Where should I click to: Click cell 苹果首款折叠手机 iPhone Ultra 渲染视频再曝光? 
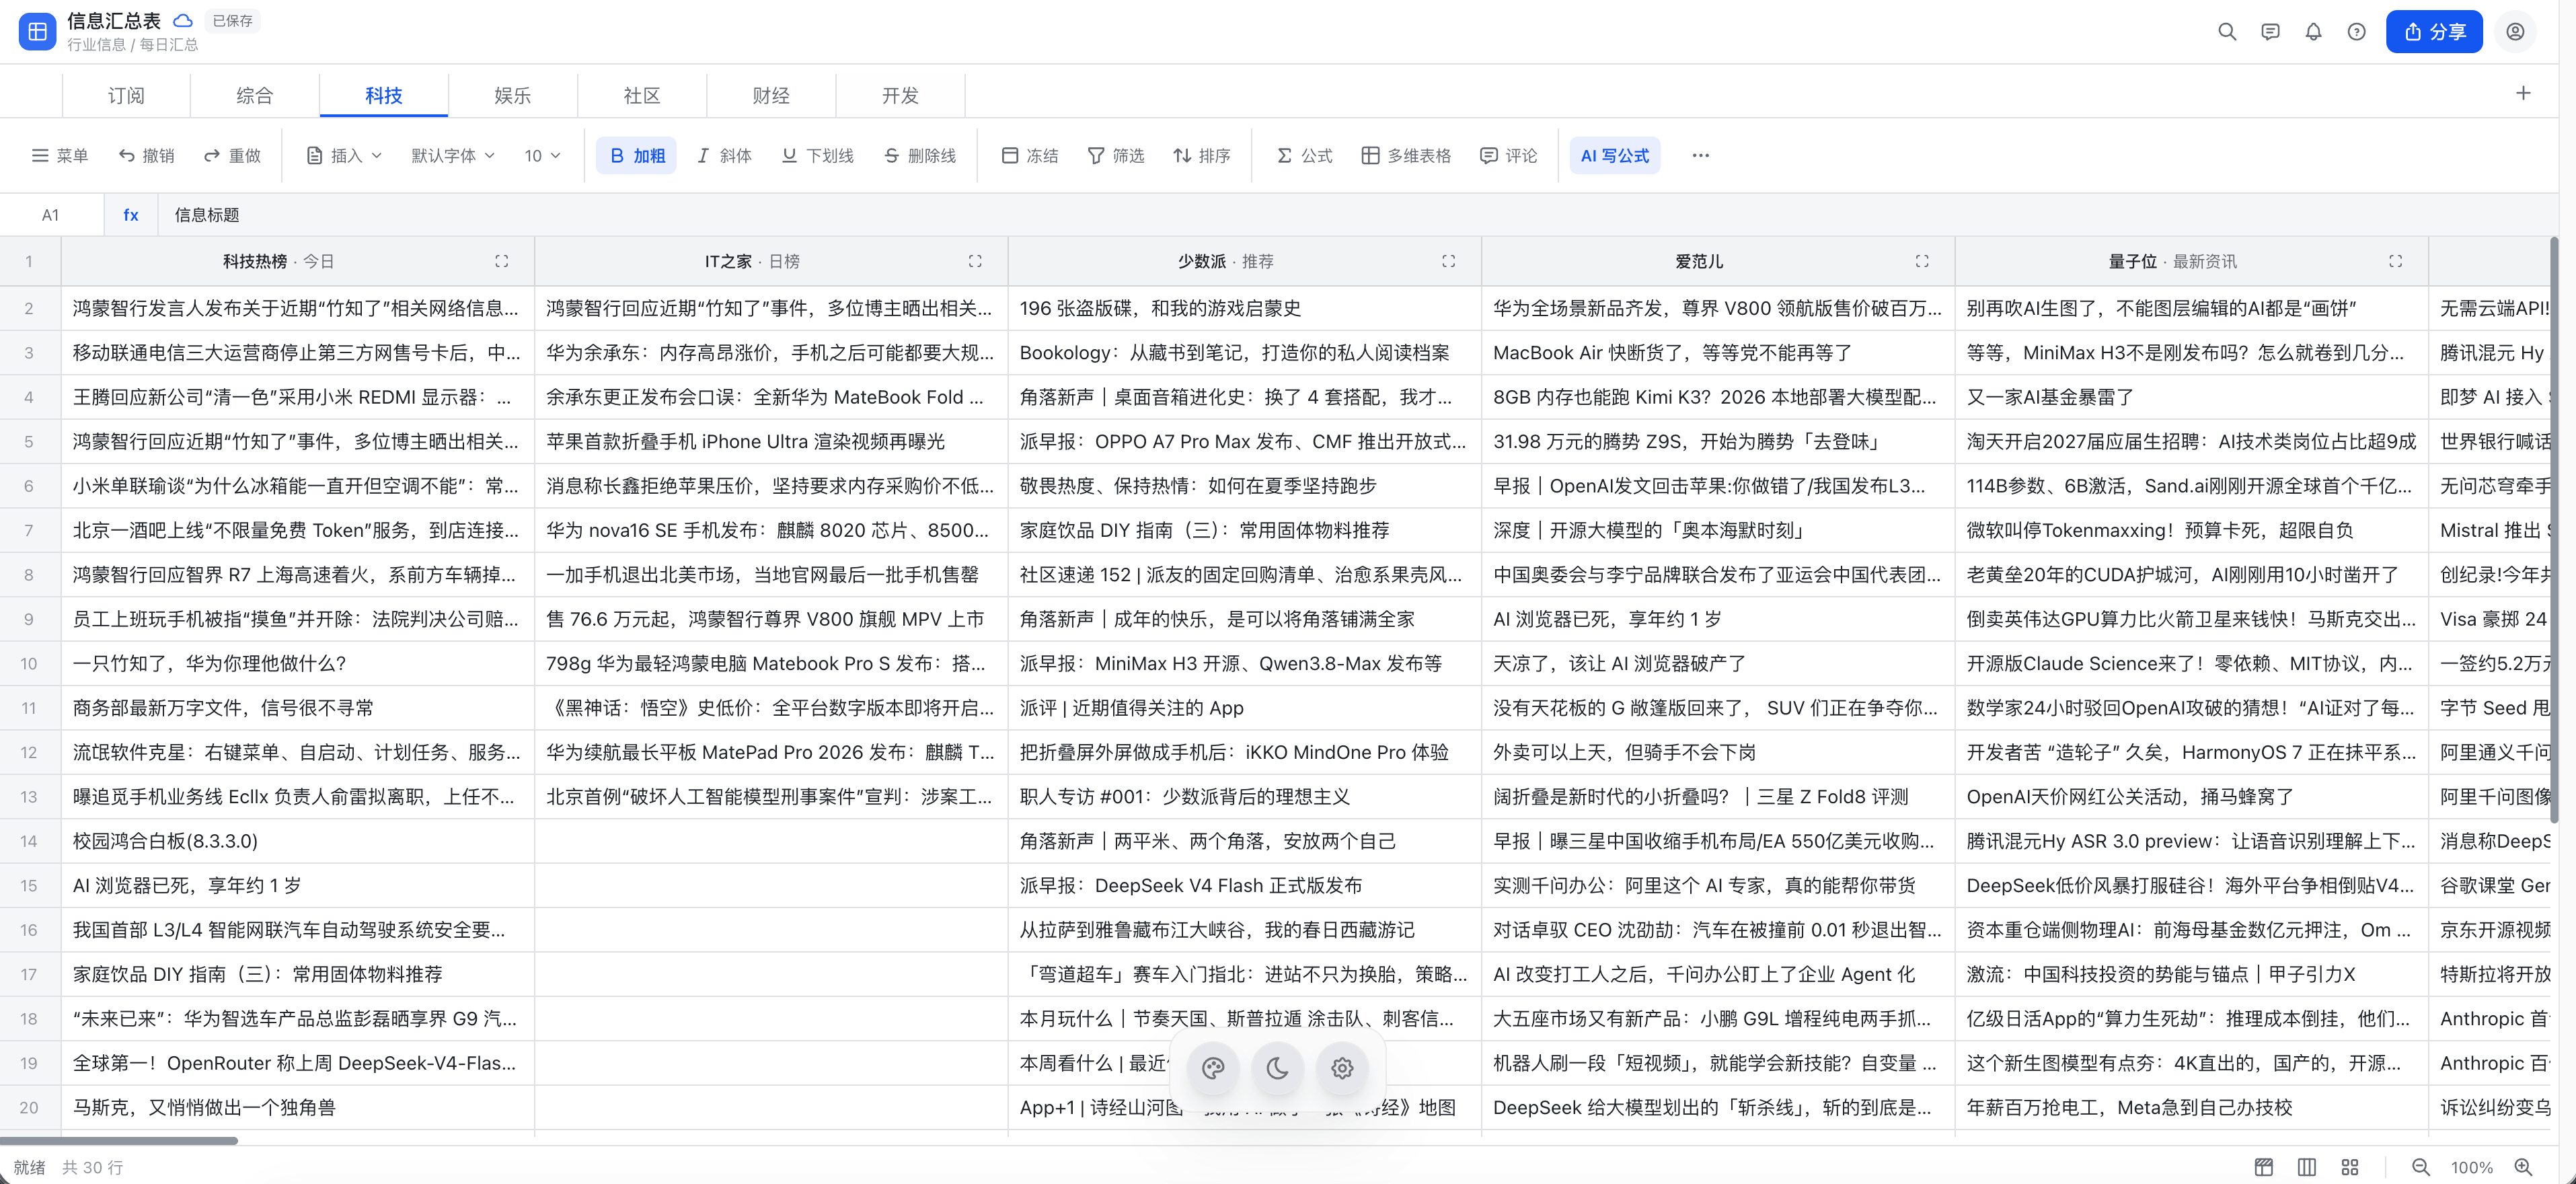tap(771, 441)
